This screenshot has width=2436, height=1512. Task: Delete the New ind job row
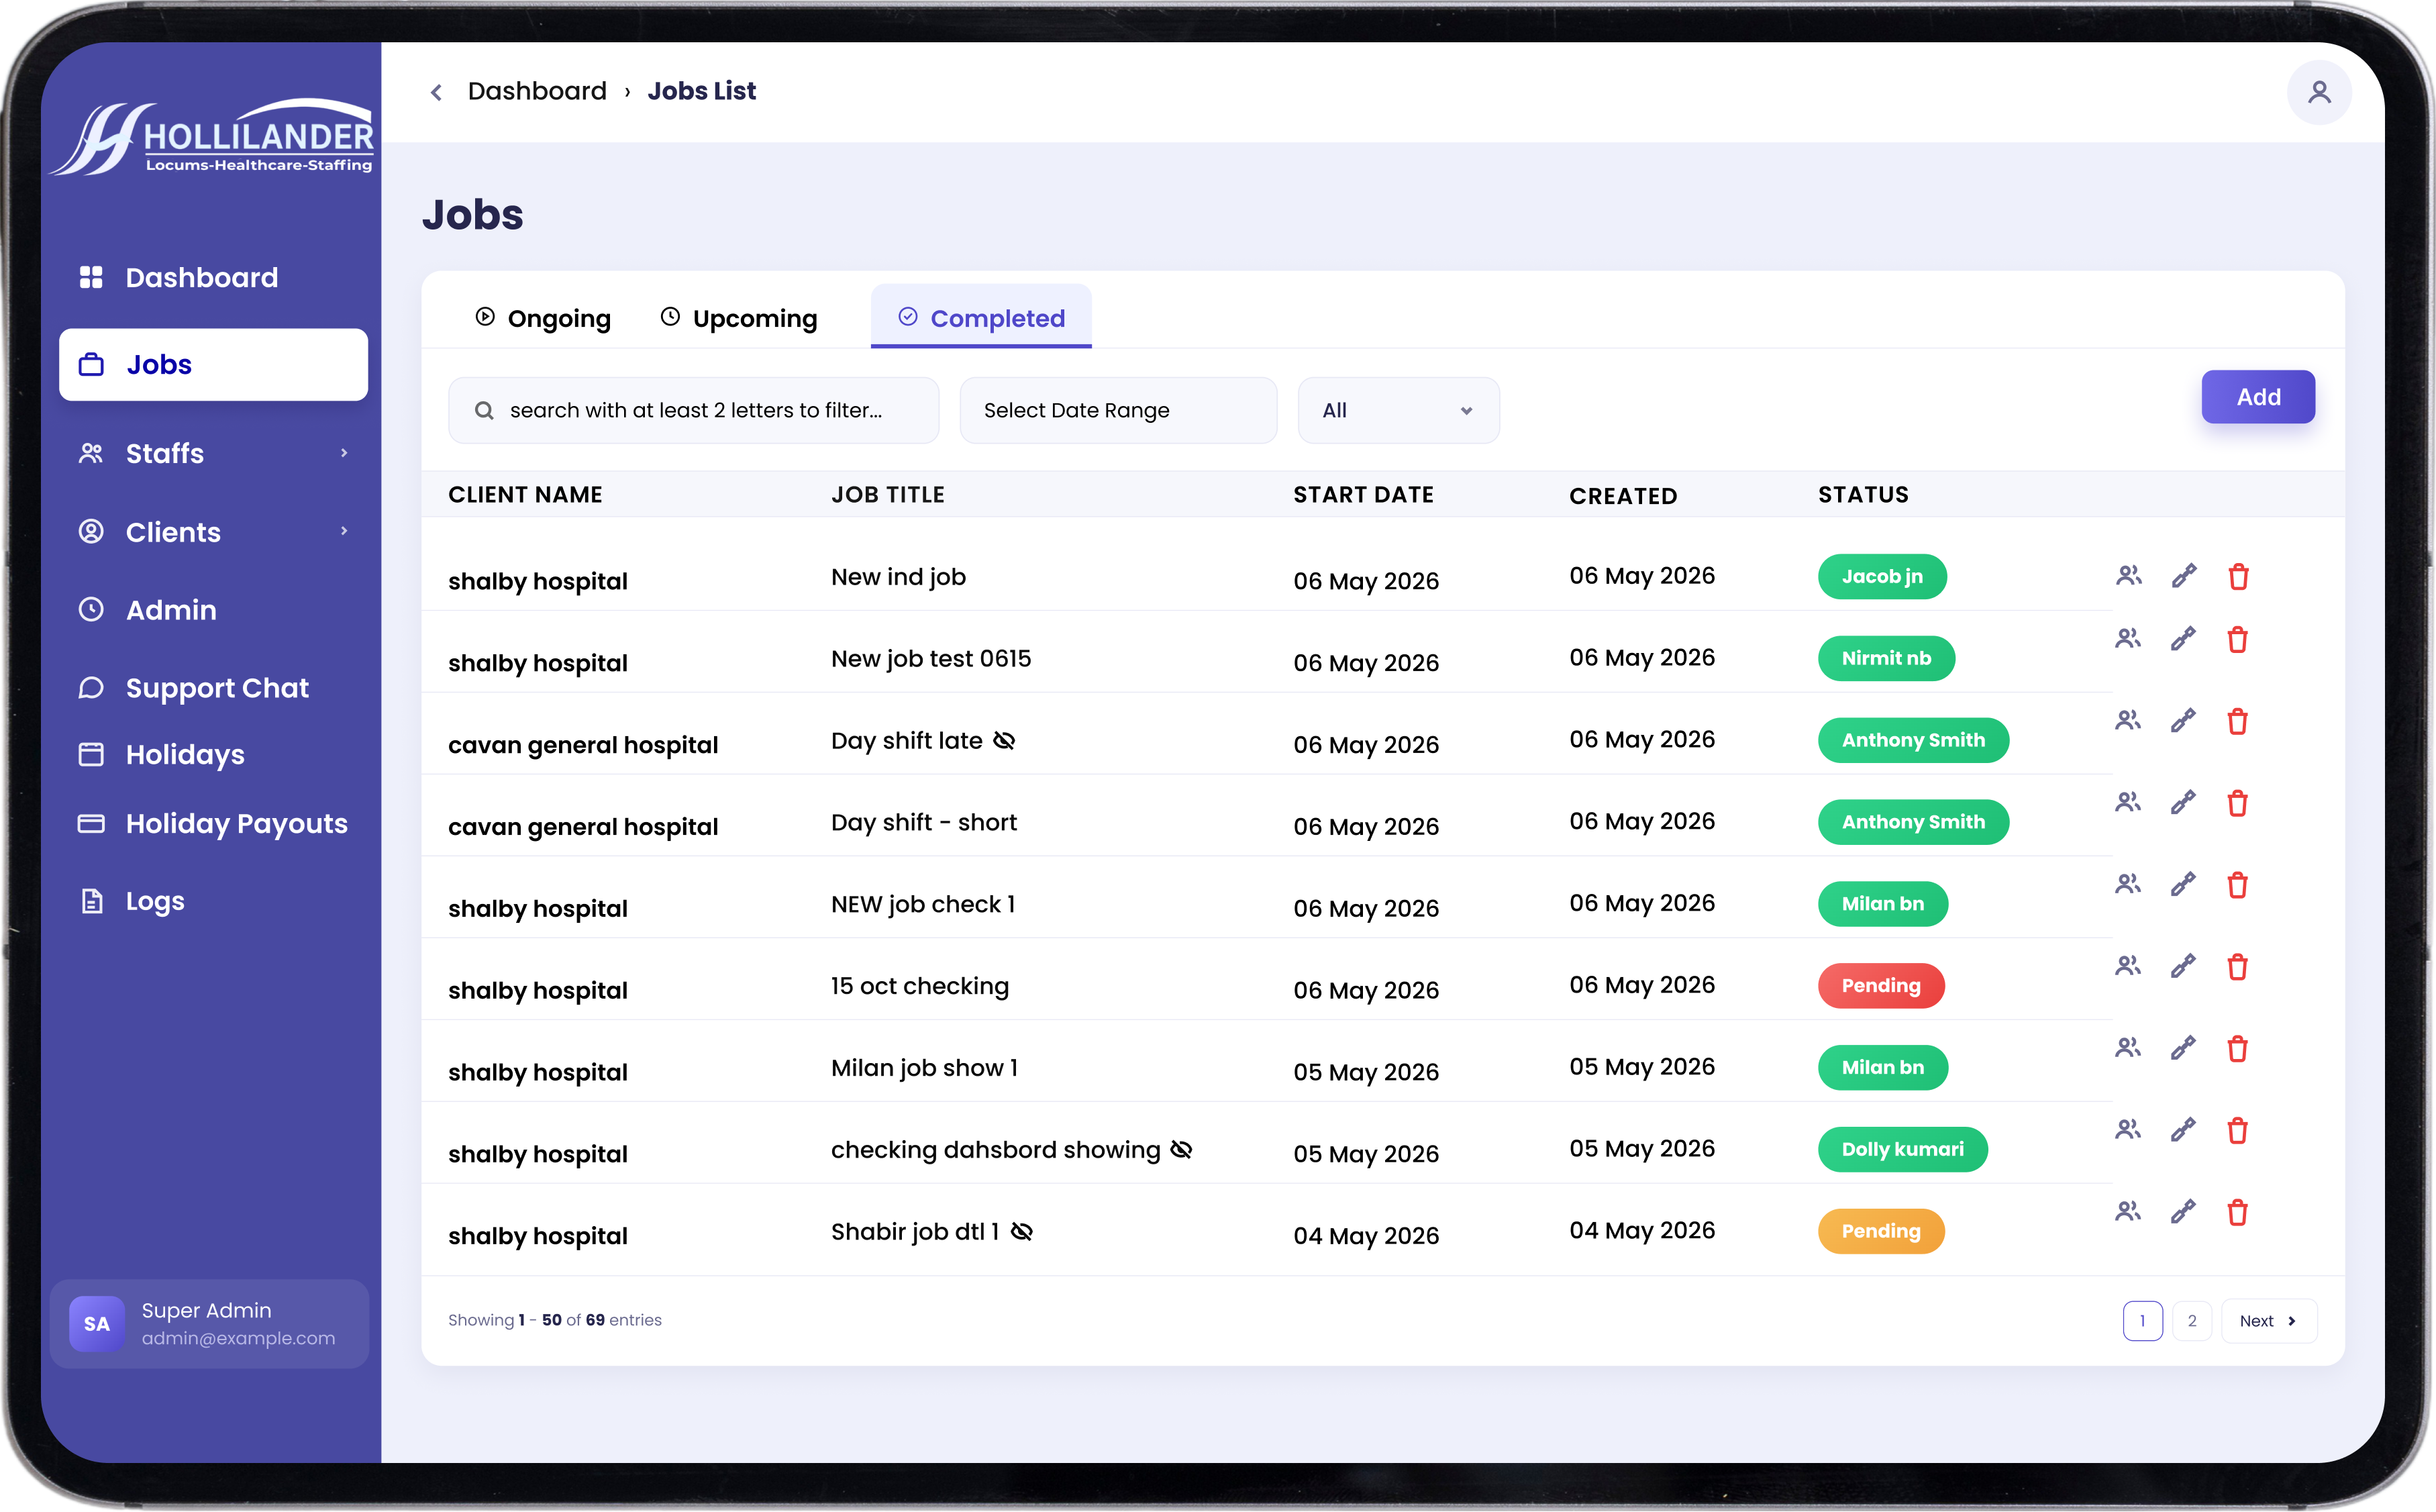(x=2238, y=577)
